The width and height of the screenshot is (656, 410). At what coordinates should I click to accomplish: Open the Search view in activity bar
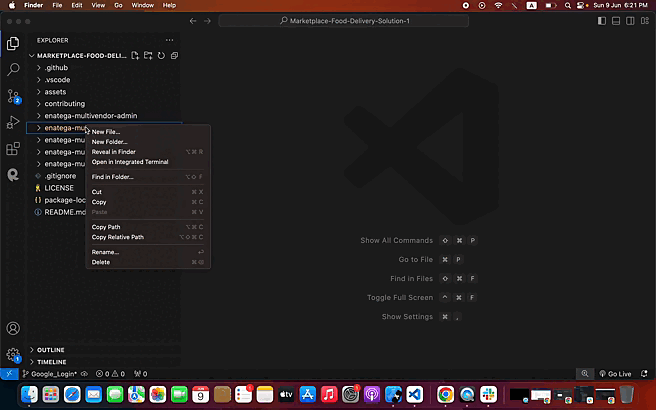click(13, 70)
